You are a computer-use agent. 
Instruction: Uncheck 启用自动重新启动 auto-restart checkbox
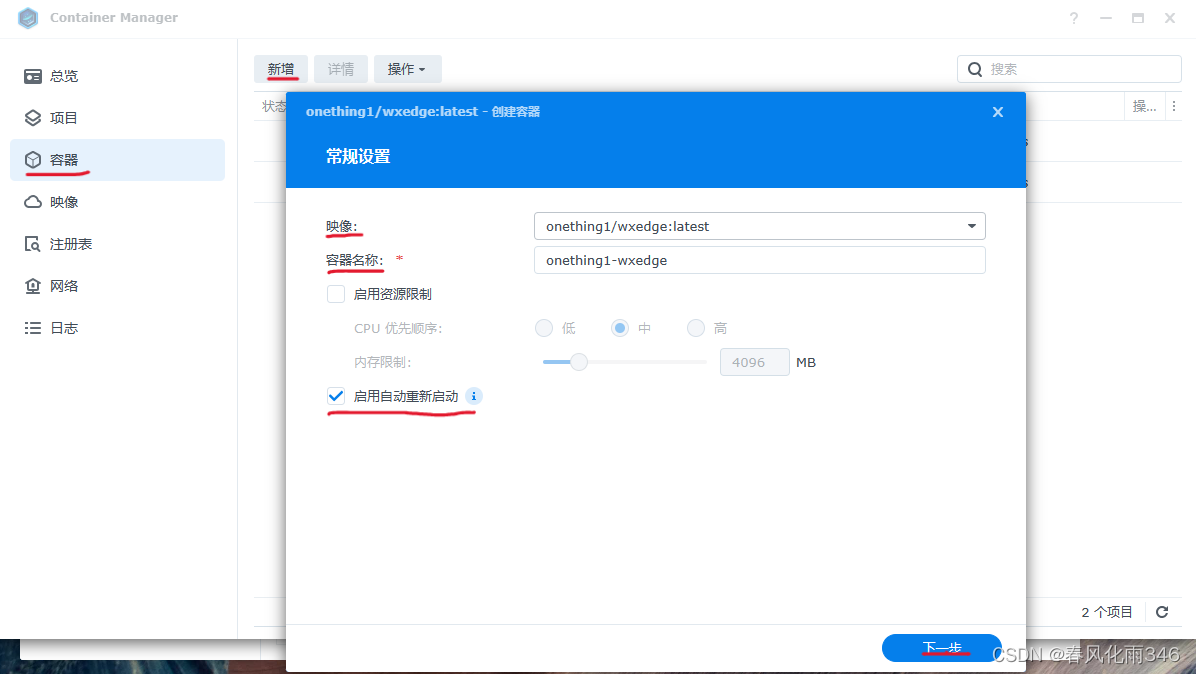(336, 396)
